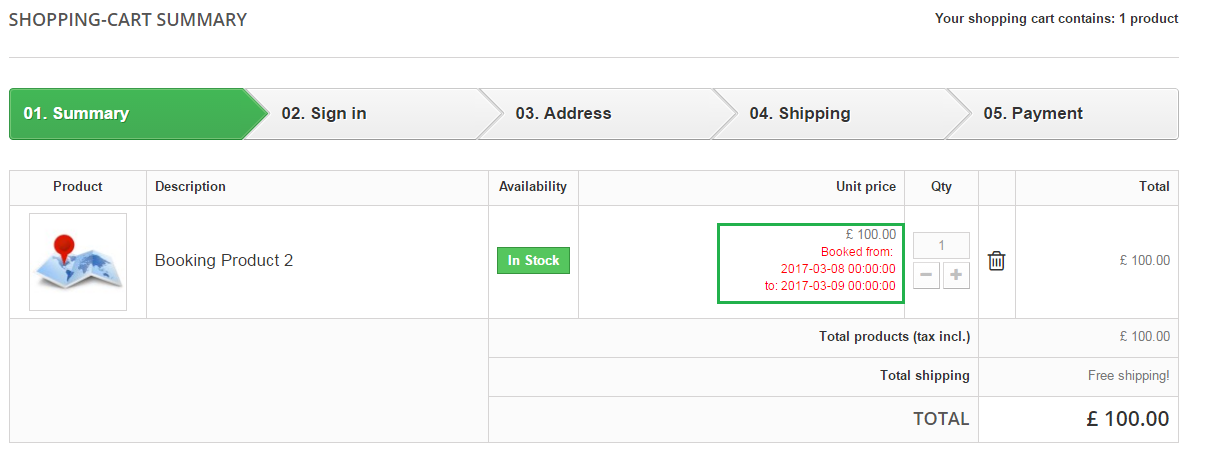
Task: Click the booked from date text
Action: point(838,269)
